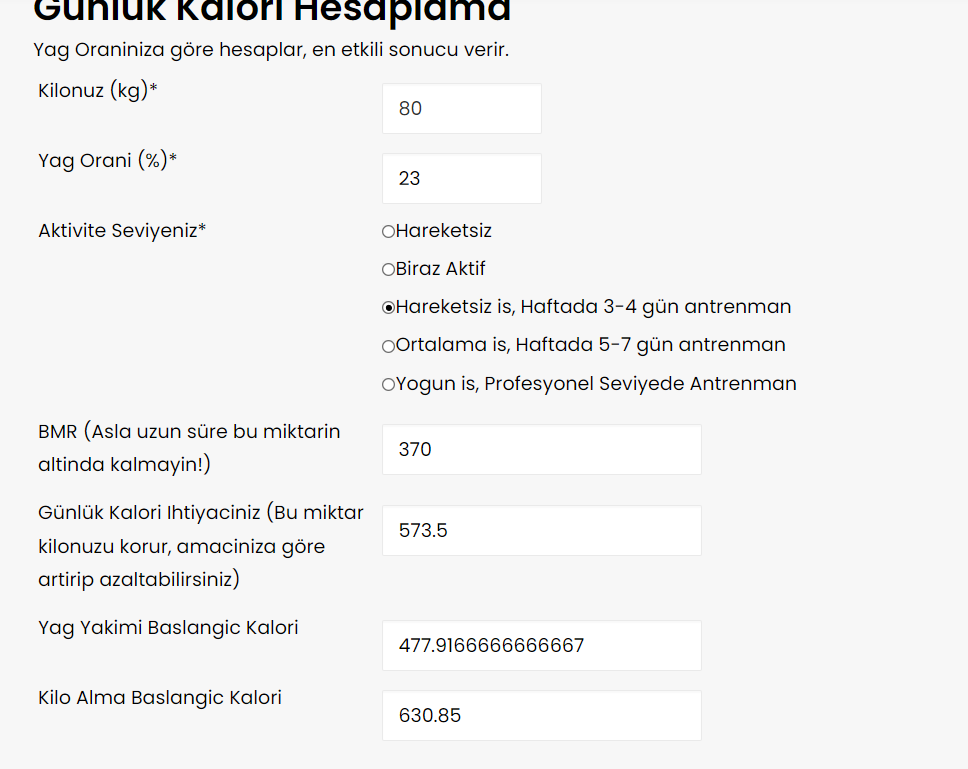This screenshot has width=968, height=769.
Task: Click the Yag Yakimi Baslangic Kalori label
Action: pyautogui.click(x=168, y=628)
